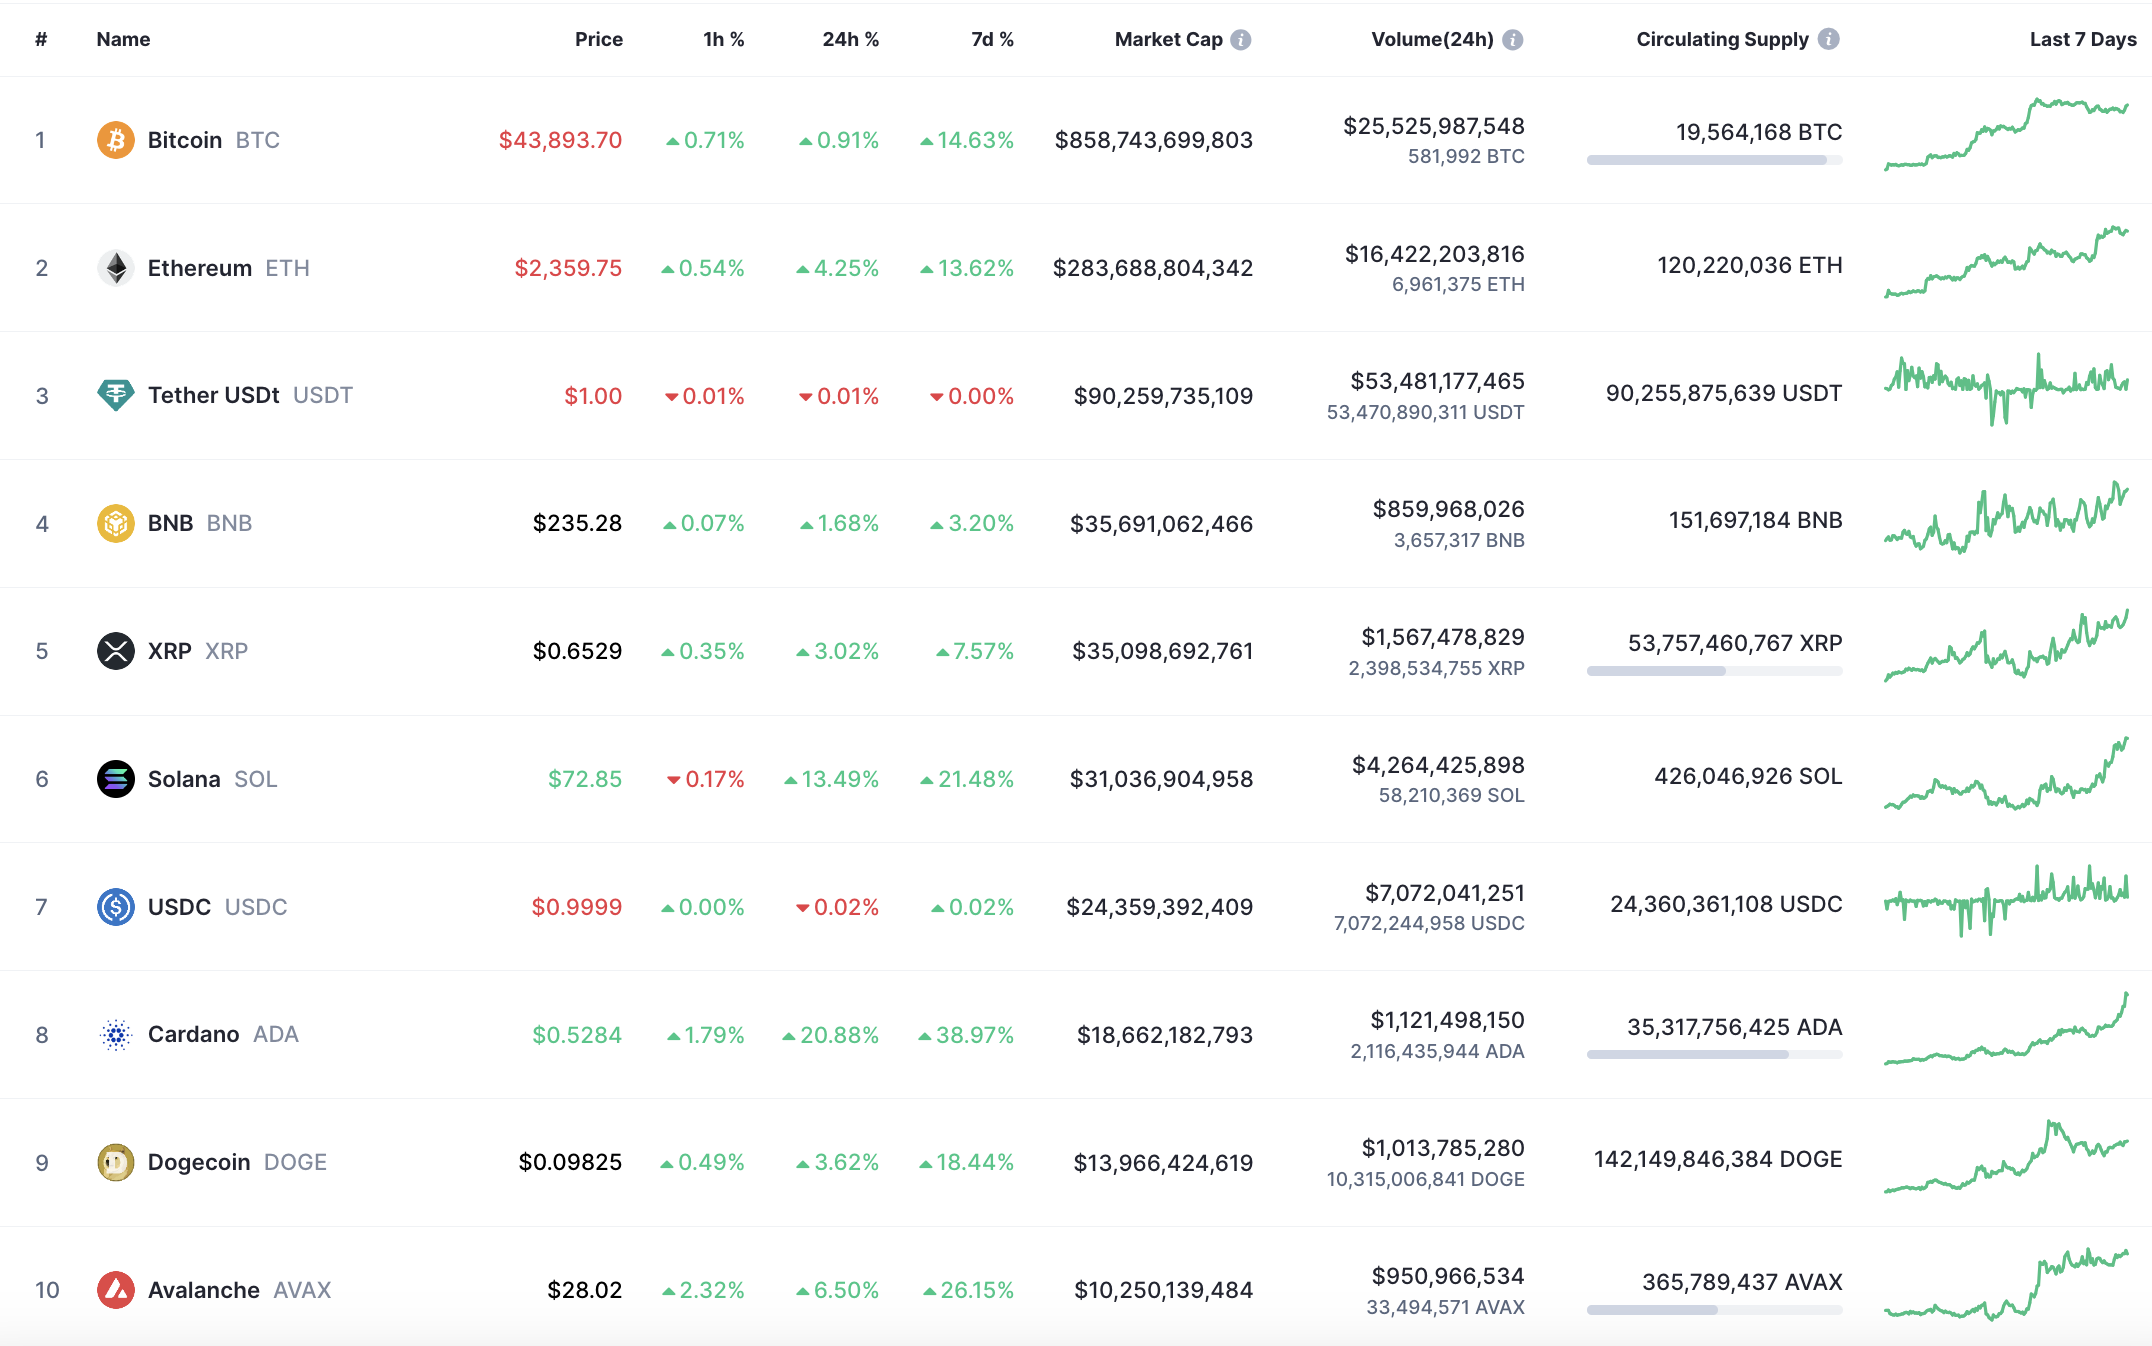The height and width of the screenshot is (1346, 2152).
Task: Sort by 24h % column header
Action: (850, 40)
